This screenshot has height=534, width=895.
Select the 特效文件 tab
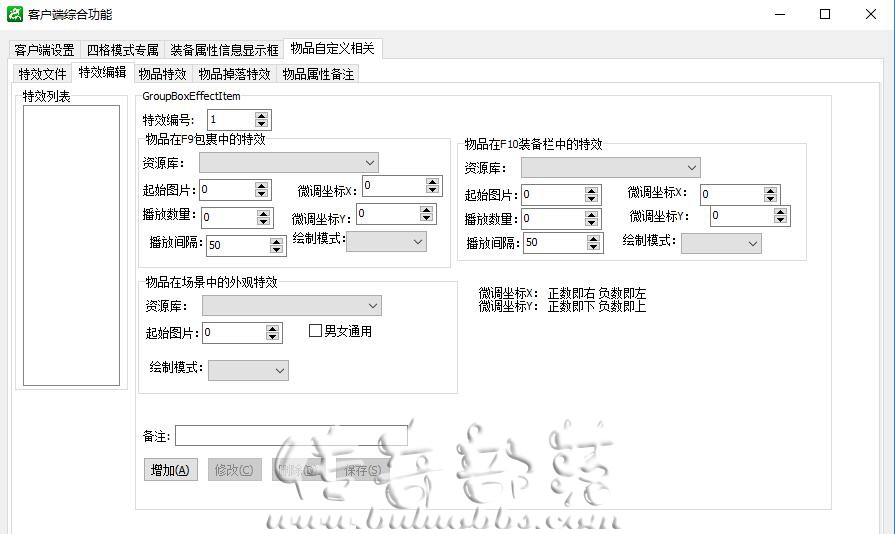click(43, 74)
